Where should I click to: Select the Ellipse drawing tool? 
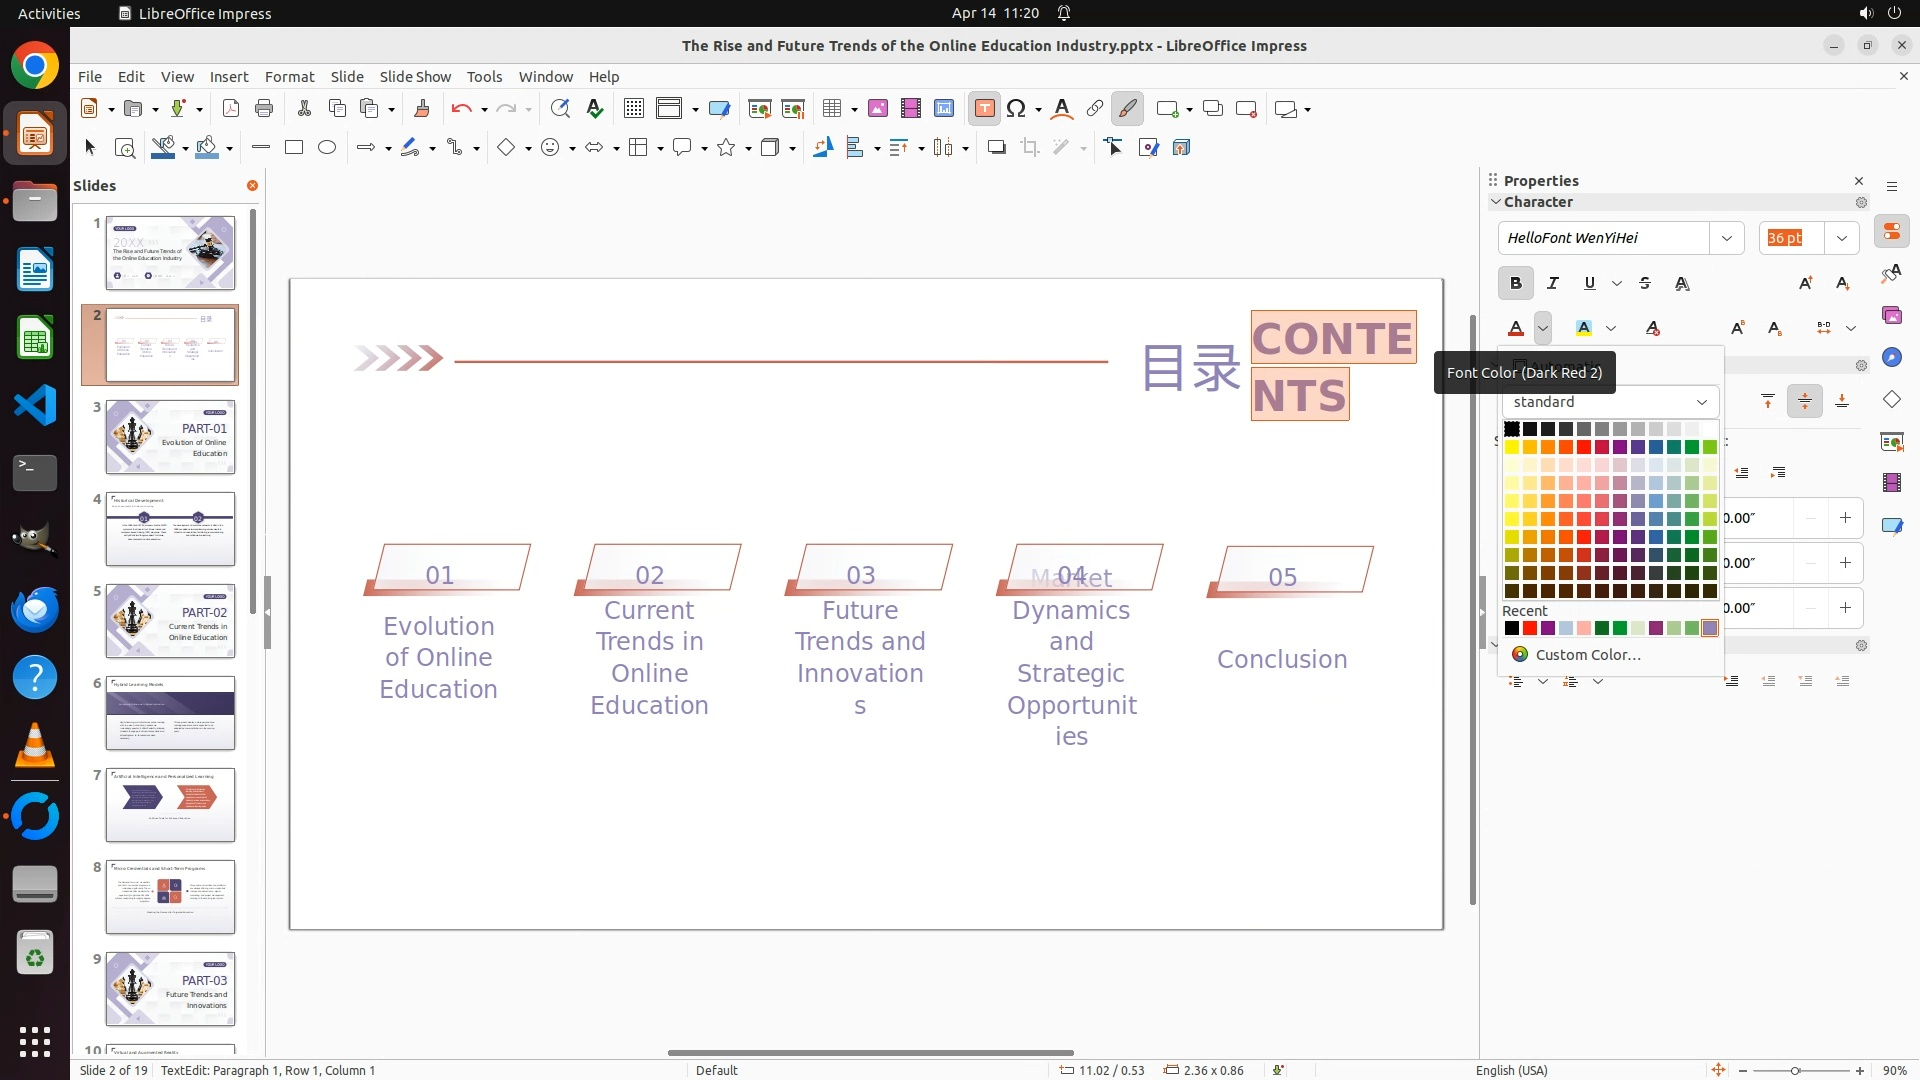pos(327,148)
